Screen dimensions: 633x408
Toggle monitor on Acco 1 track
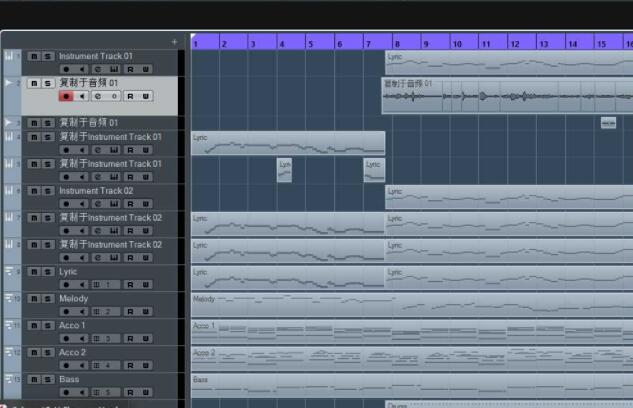(82, 339)
